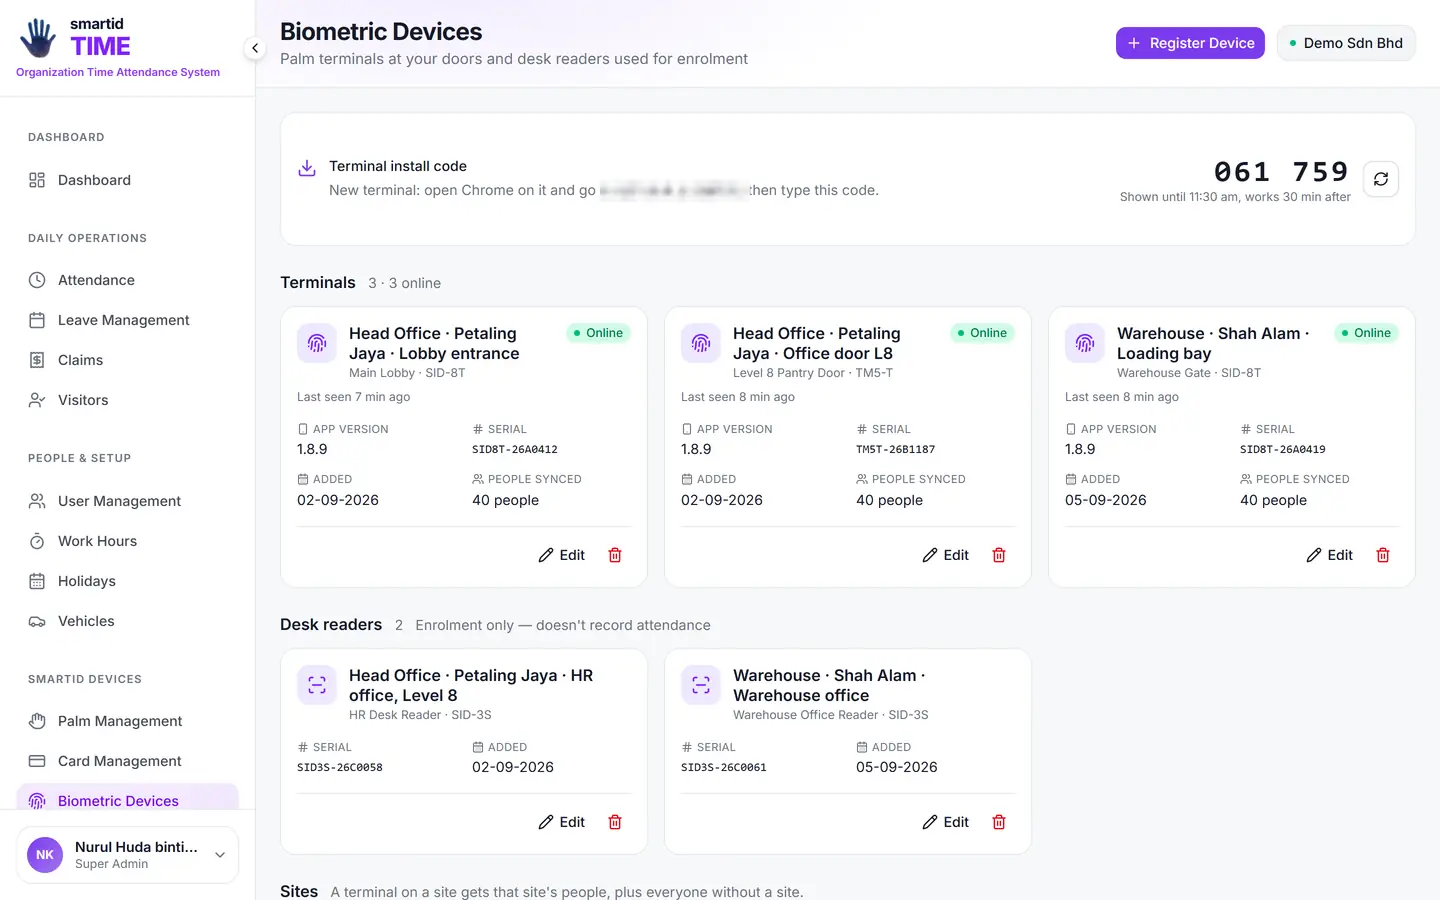
Task: Open Dashboard from the sidebar
Action: click(x=128, y=180)
